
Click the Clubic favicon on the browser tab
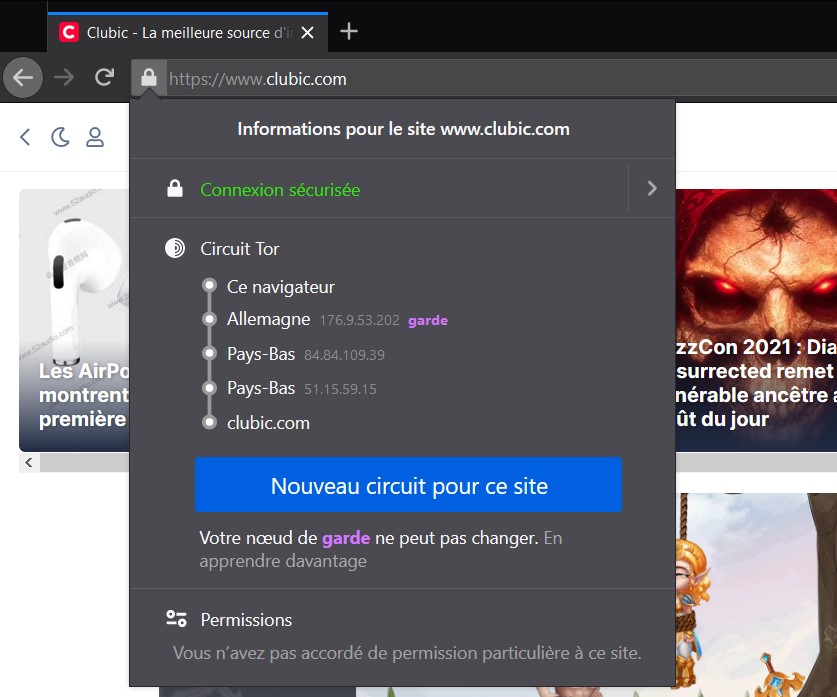pyautogui.click(x=68, y=31)
